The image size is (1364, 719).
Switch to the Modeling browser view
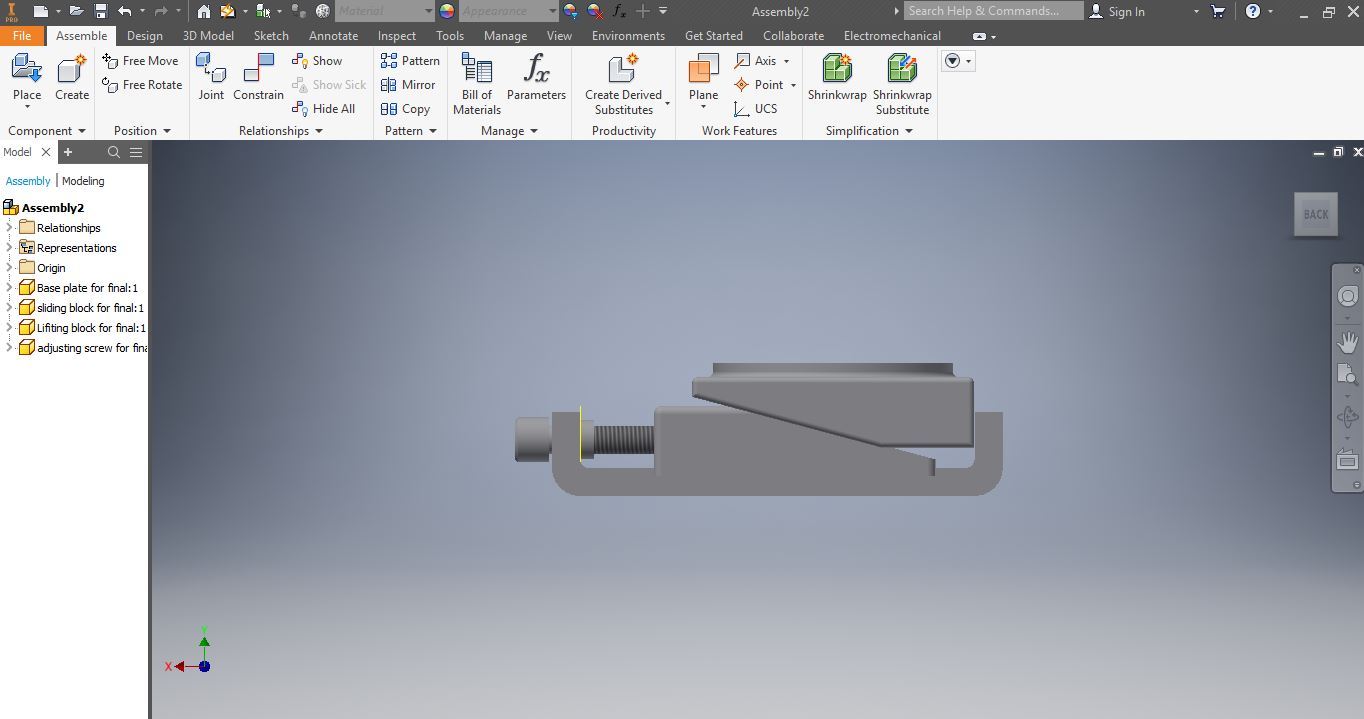(x=83, y=181)
